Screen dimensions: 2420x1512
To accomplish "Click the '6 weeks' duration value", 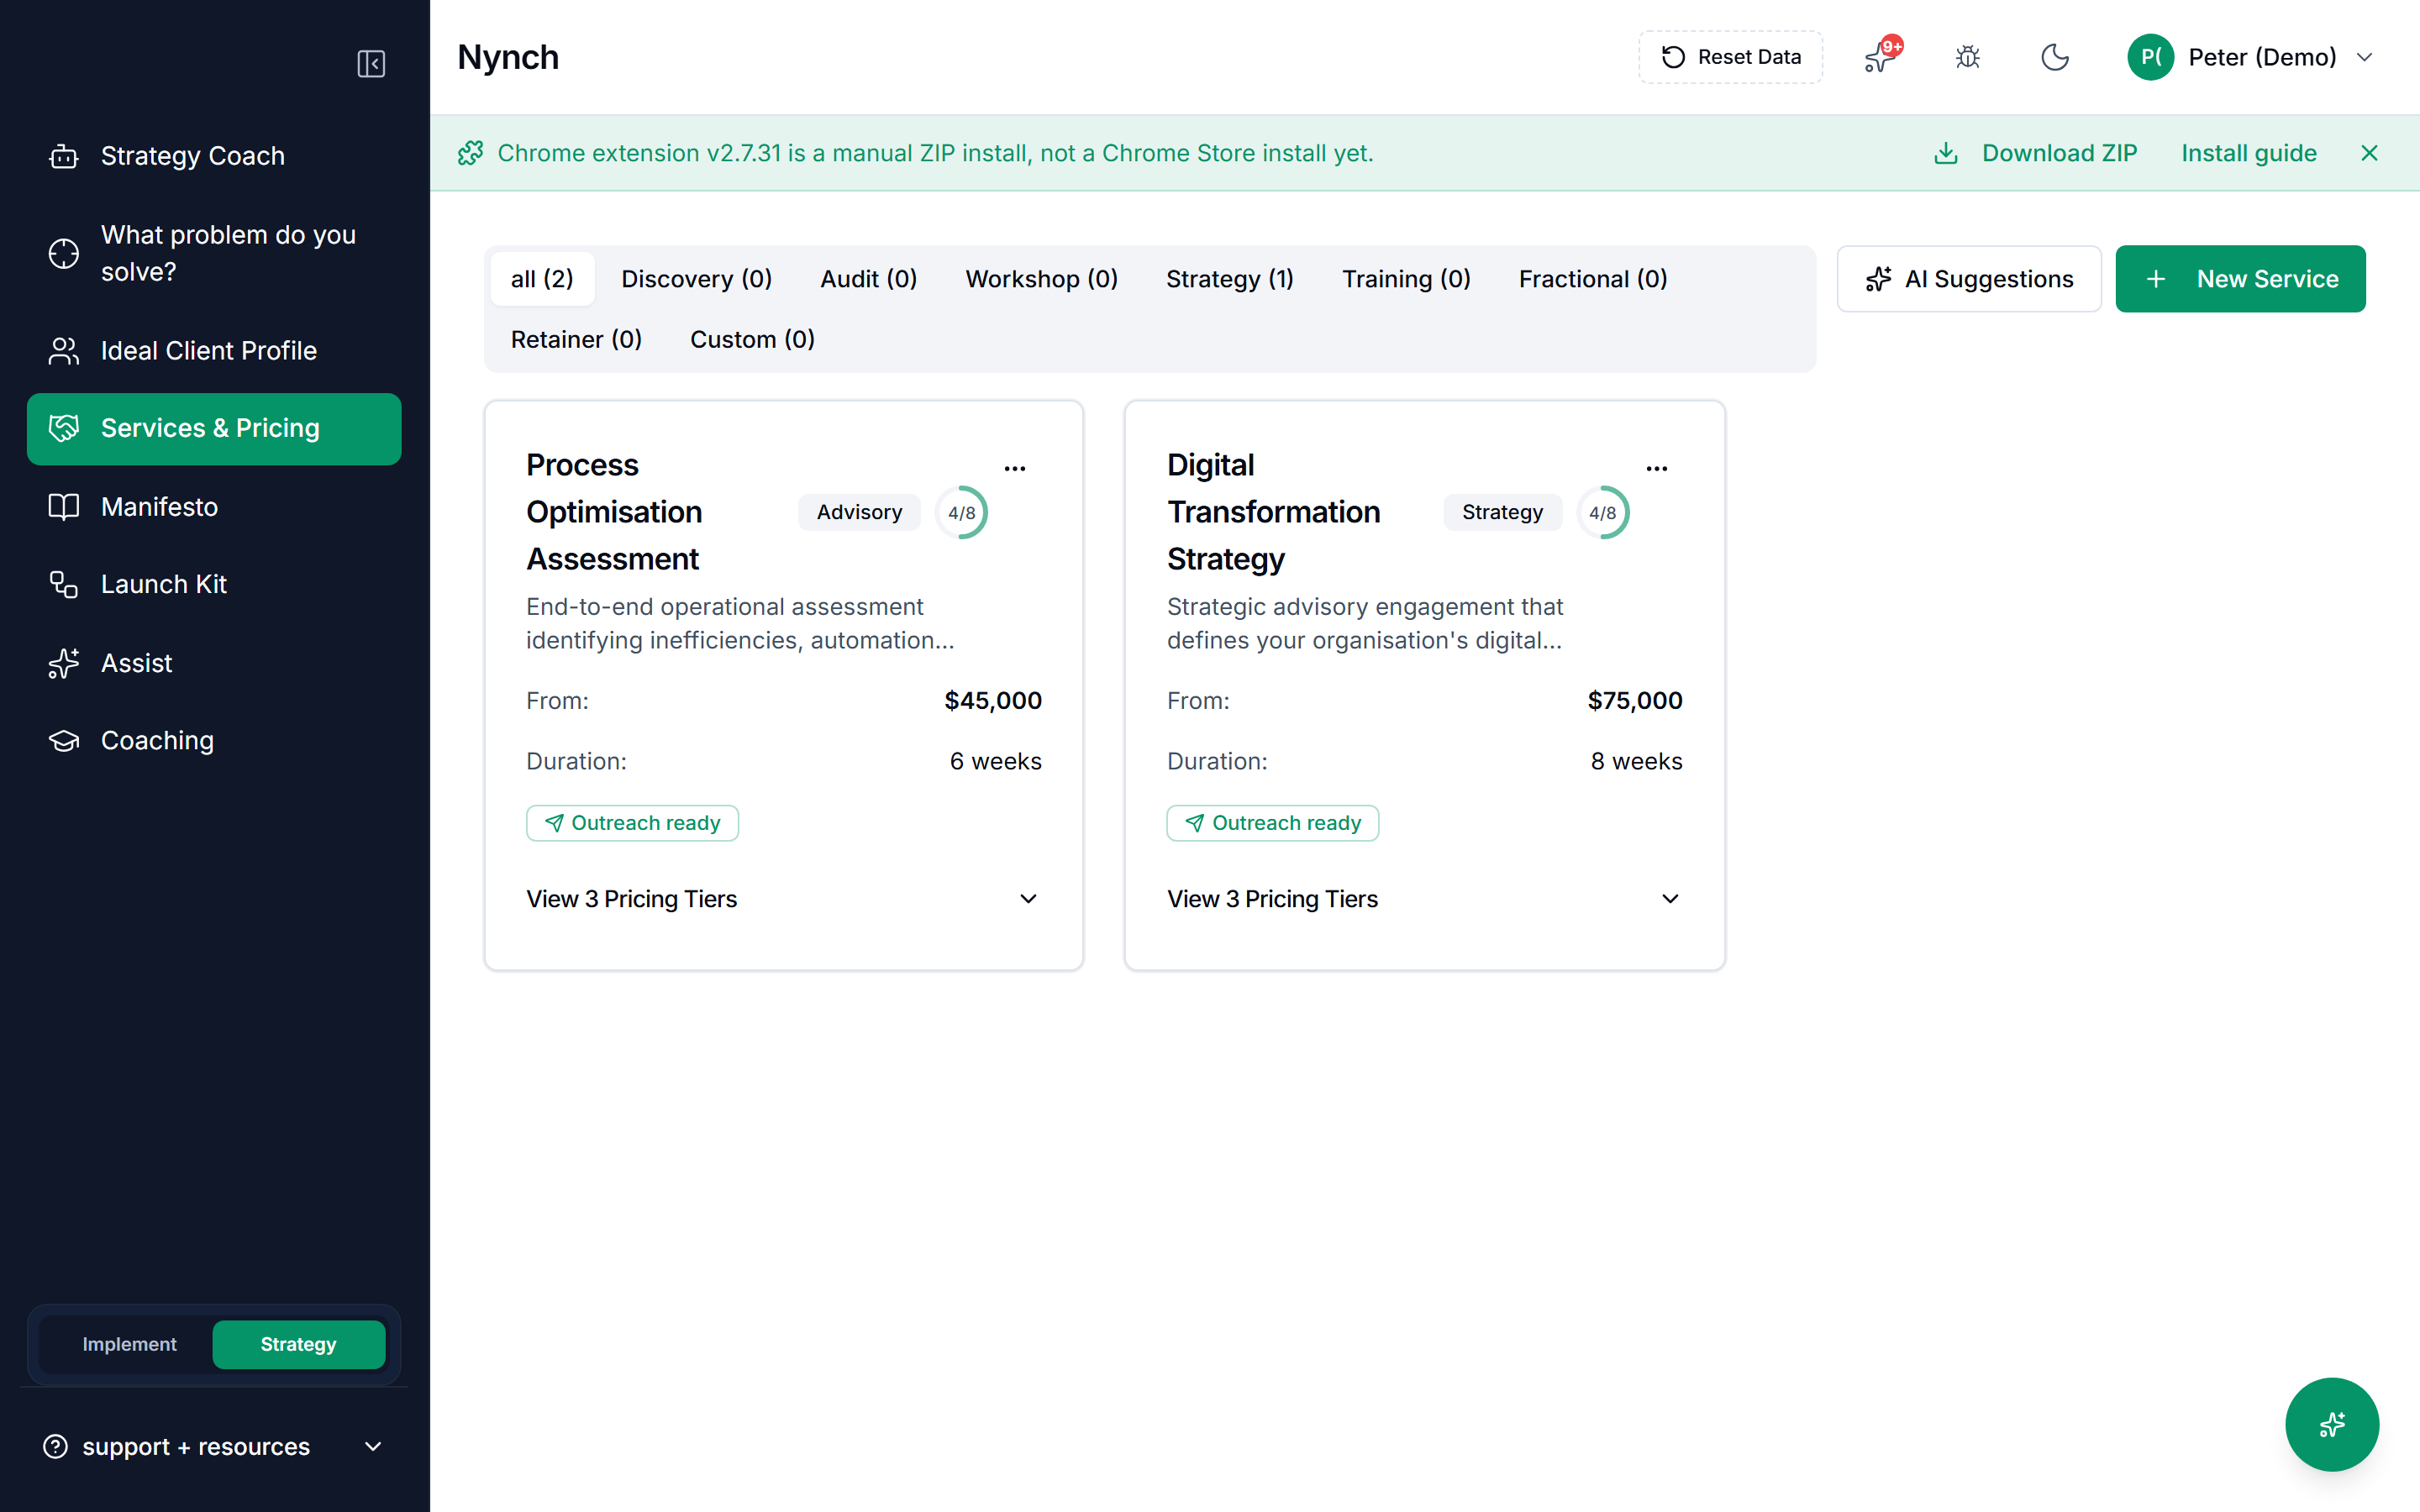I will [x=995, y=762].
